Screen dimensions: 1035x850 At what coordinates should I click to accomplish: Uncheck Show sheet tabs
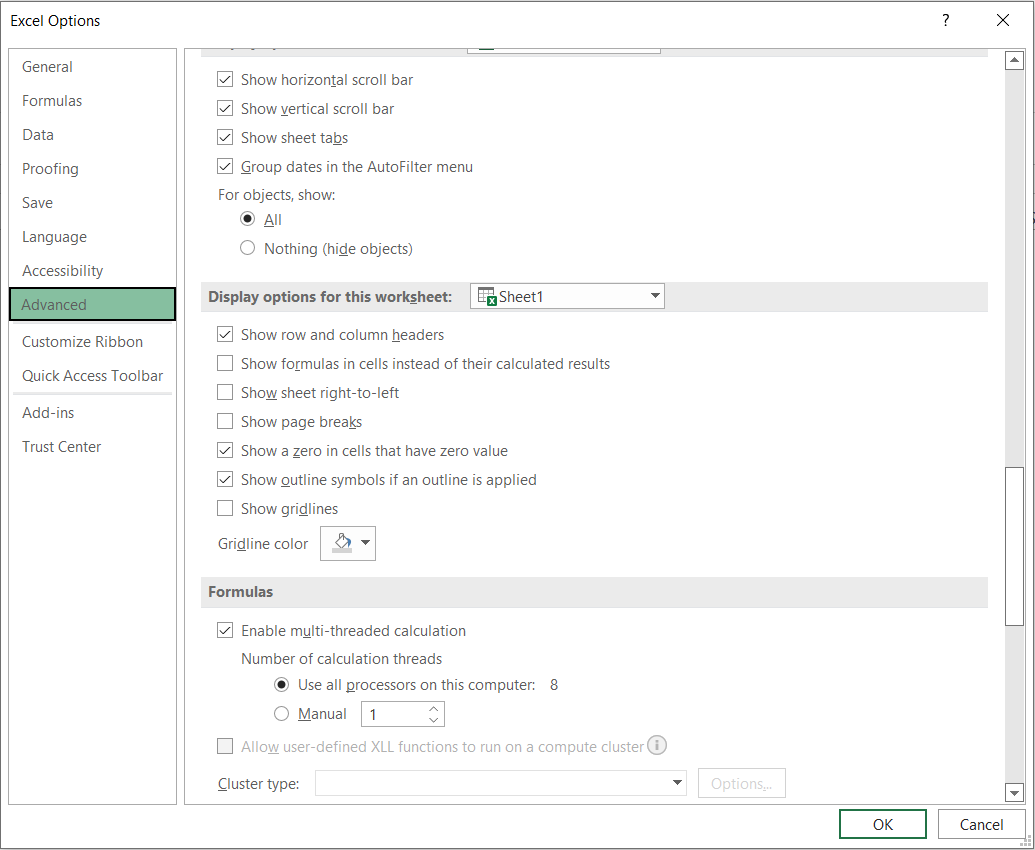[x=225, y=137]
